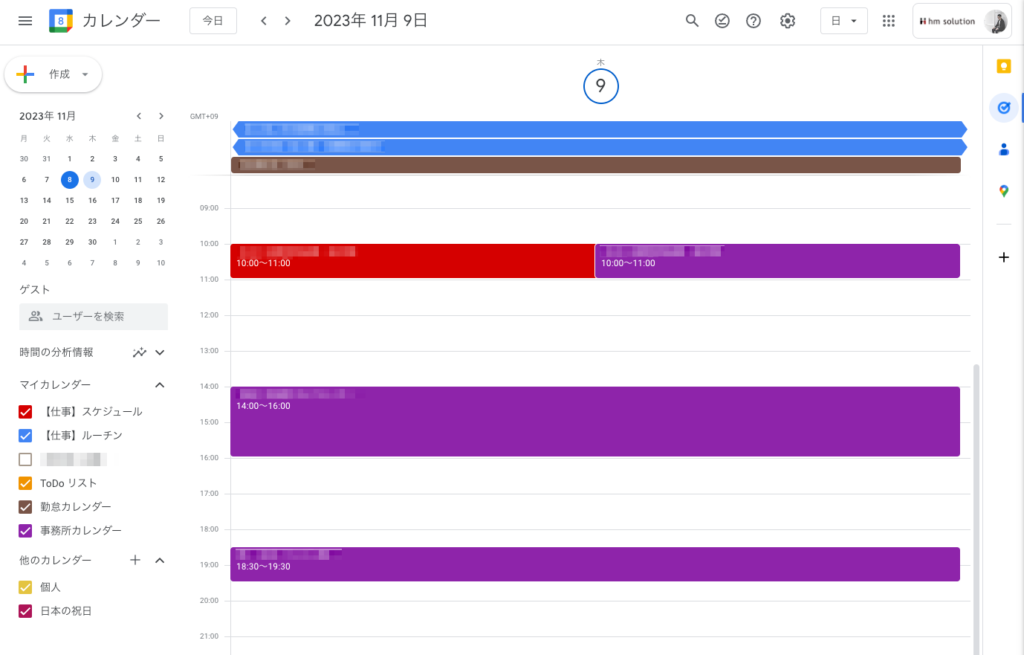The image size is (1024, 655).
Task: Go to next day arrow in header
Action: click(287, 21)
